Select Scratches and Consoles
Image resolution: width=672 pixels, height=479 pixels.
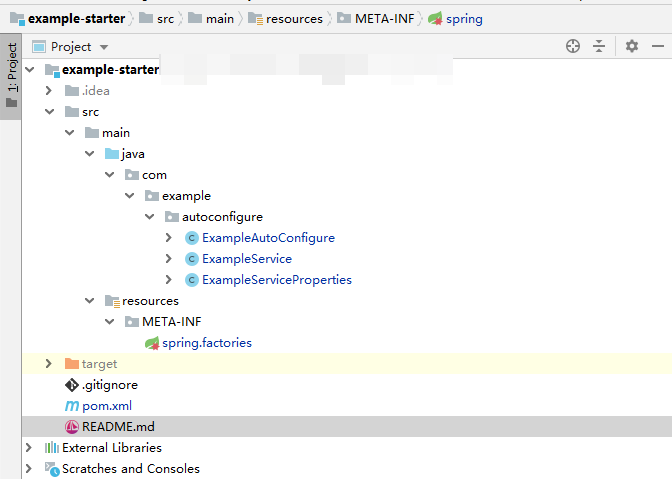tap(131, 469)
